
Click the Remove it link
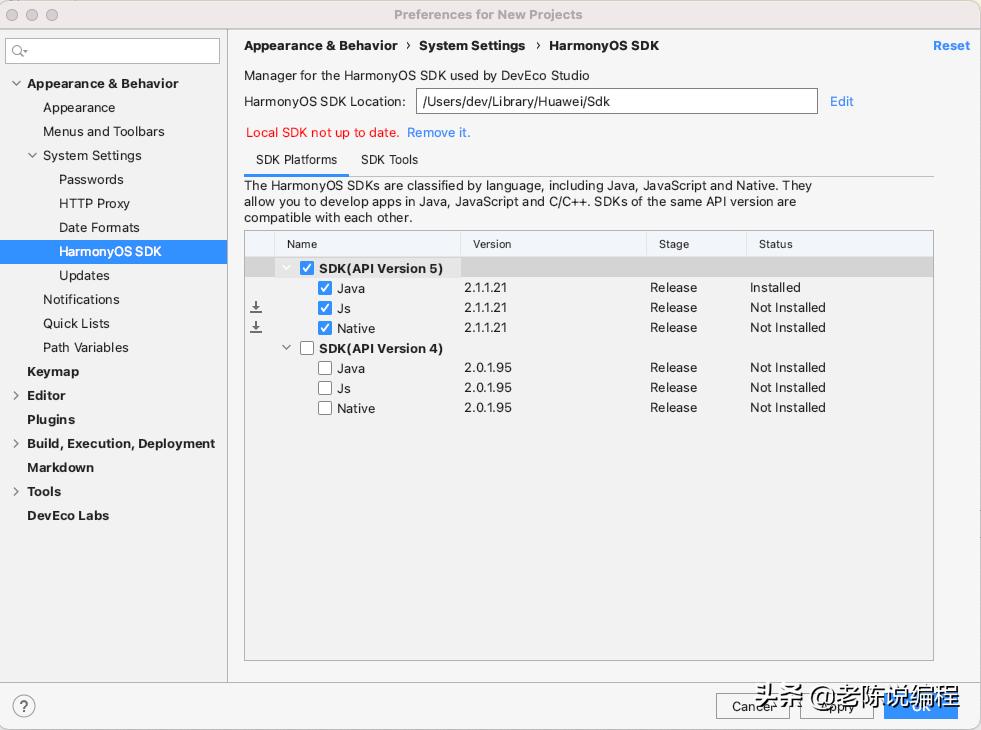438,133
